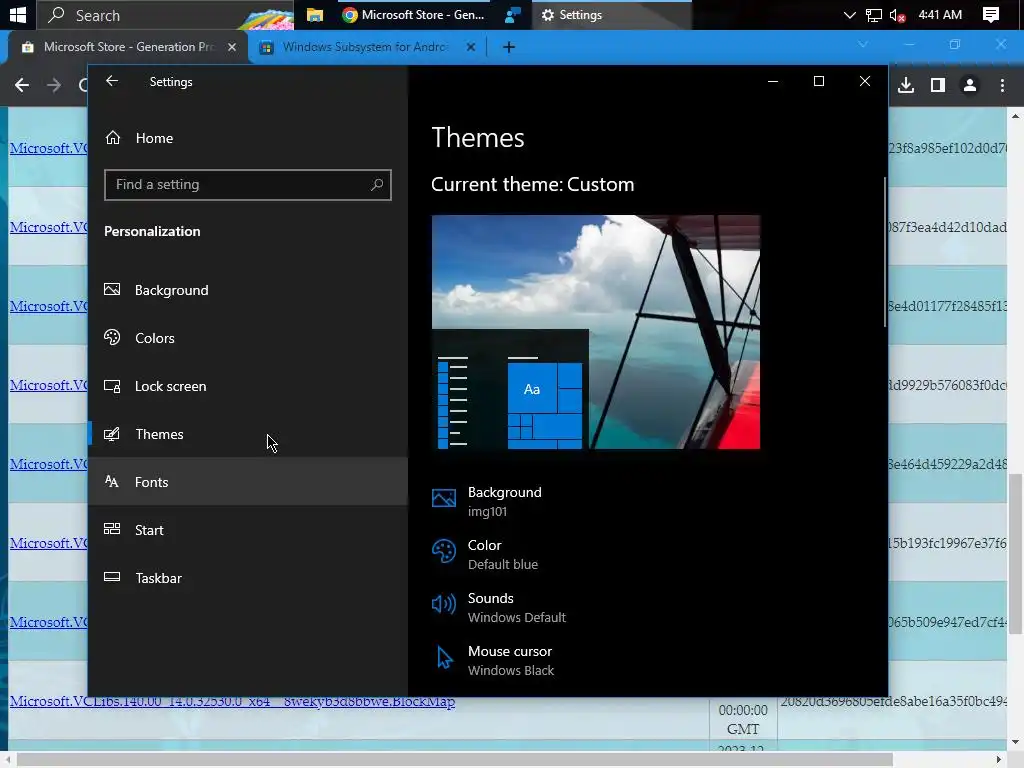This screenshot has width=1024, height=768.
Task: Open Chrome three-dot menu
Action: [1002, 85]
